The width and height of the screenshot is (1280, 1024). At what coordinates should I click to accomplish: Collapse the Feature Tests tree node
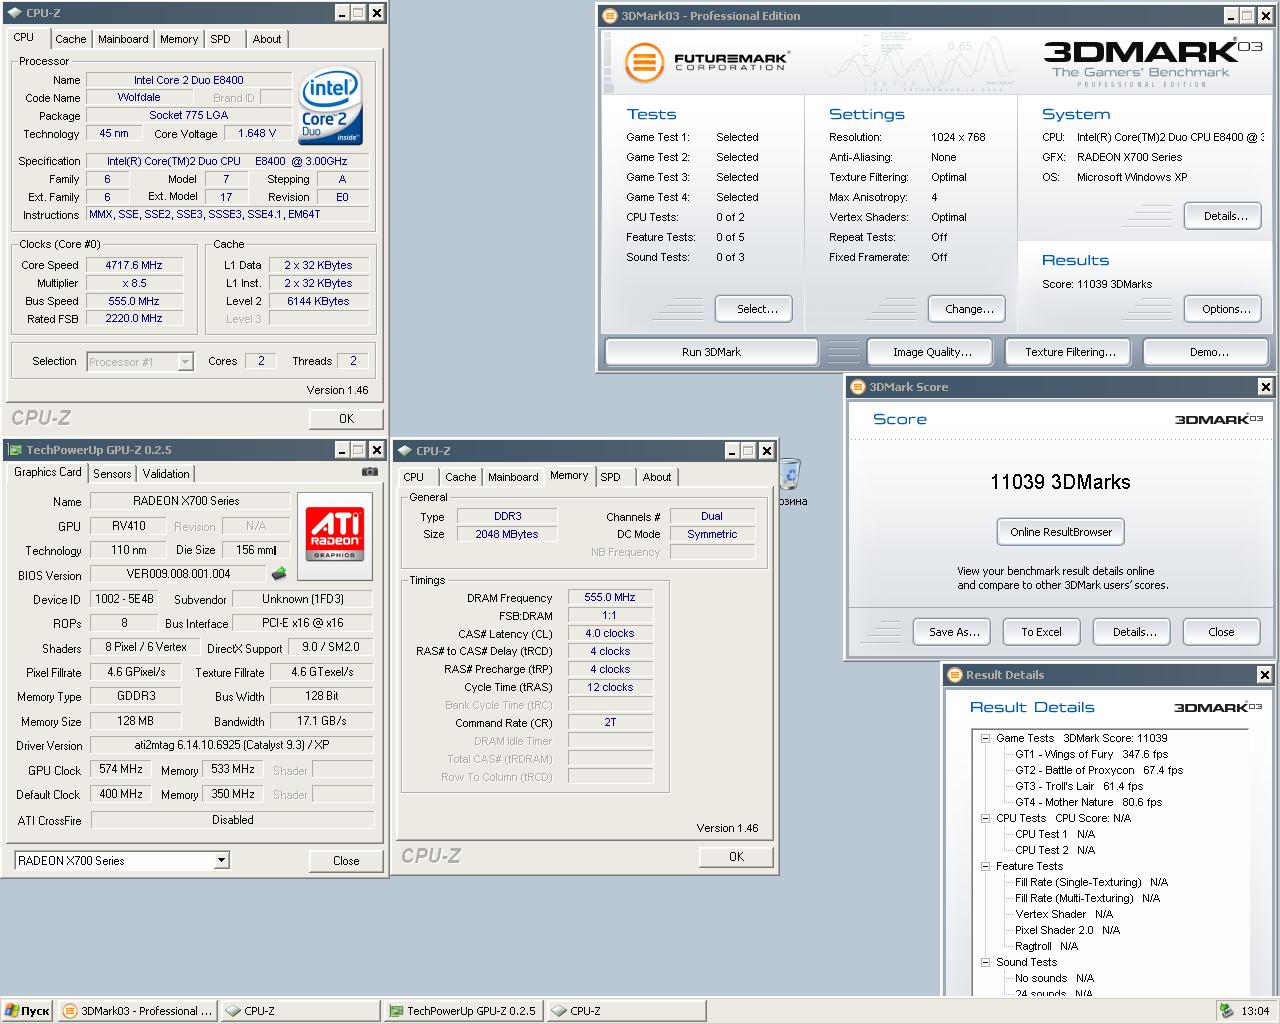pyautogui.click(x=985, y=866)
